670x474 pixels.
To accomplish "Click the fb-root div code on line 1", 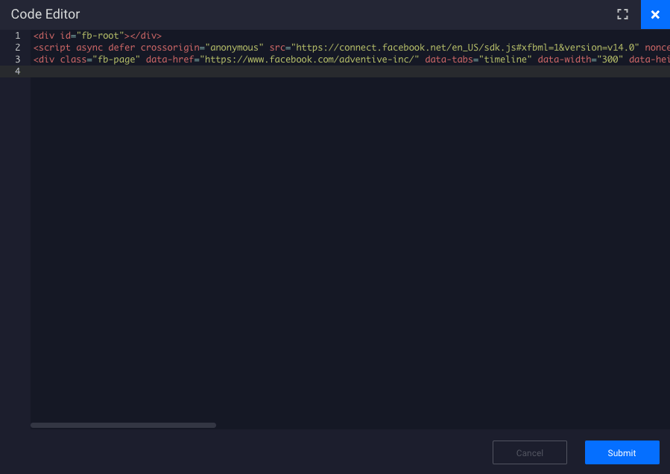I will (x=97, y=35).
